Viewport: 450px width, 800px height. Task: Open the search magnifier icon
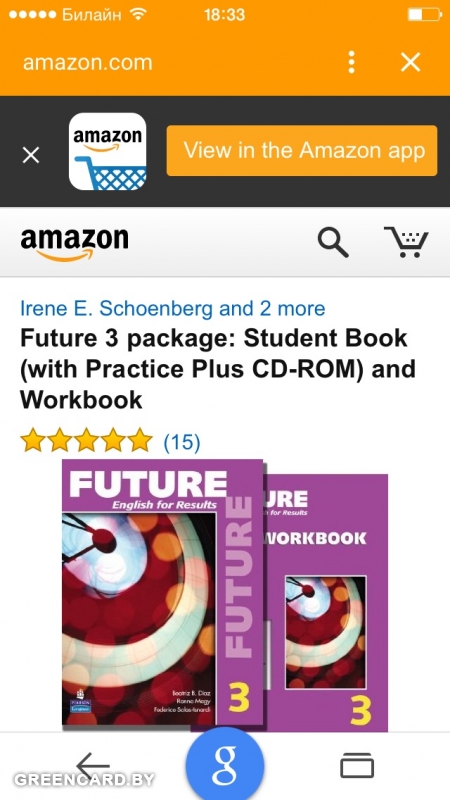click(x=333, y=242)
